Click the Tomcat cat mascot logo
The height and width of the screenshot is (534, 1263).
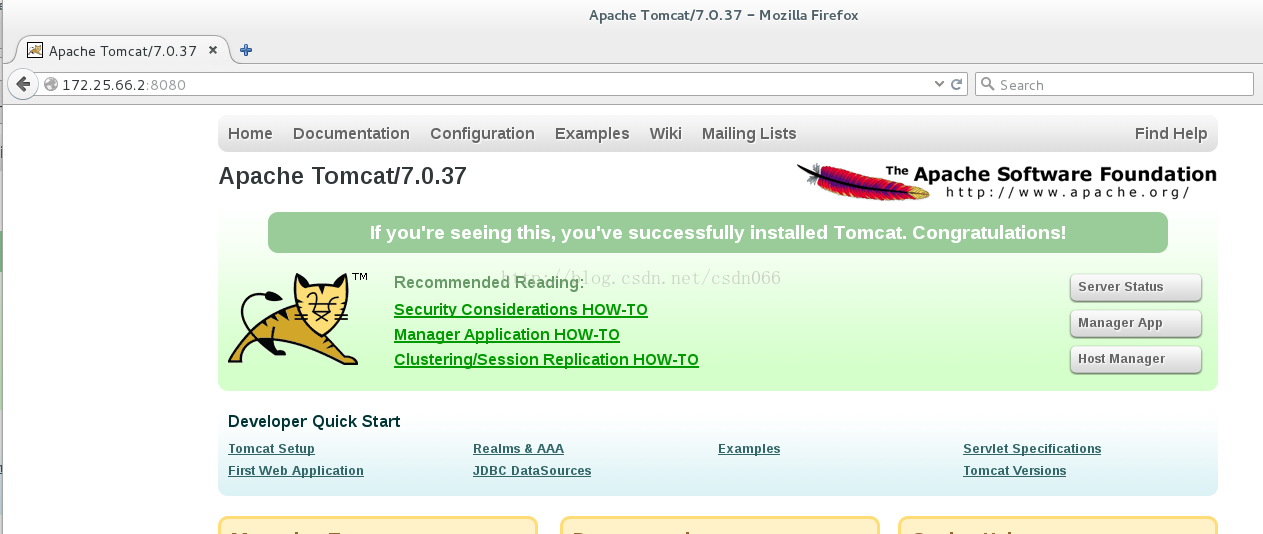297,318
